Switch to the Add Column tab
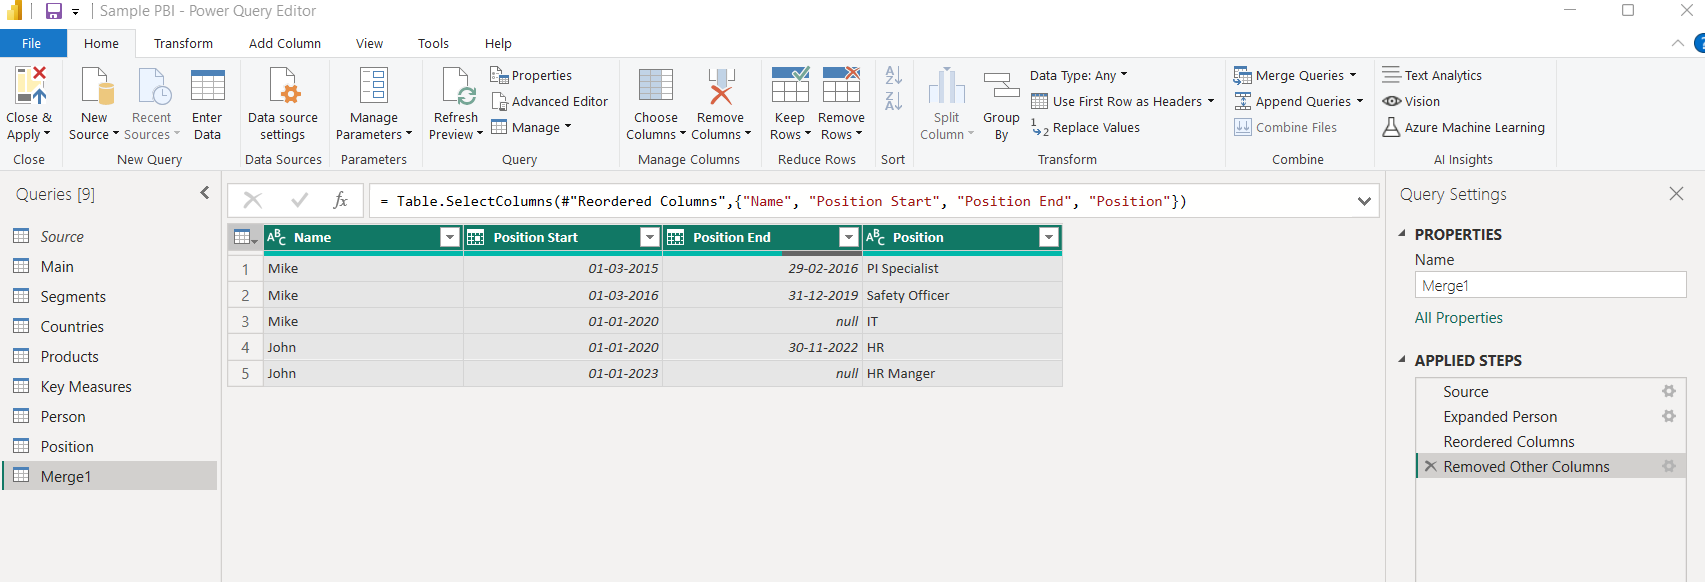Viewport: 1705px width, 582px height. click(285, 43)
